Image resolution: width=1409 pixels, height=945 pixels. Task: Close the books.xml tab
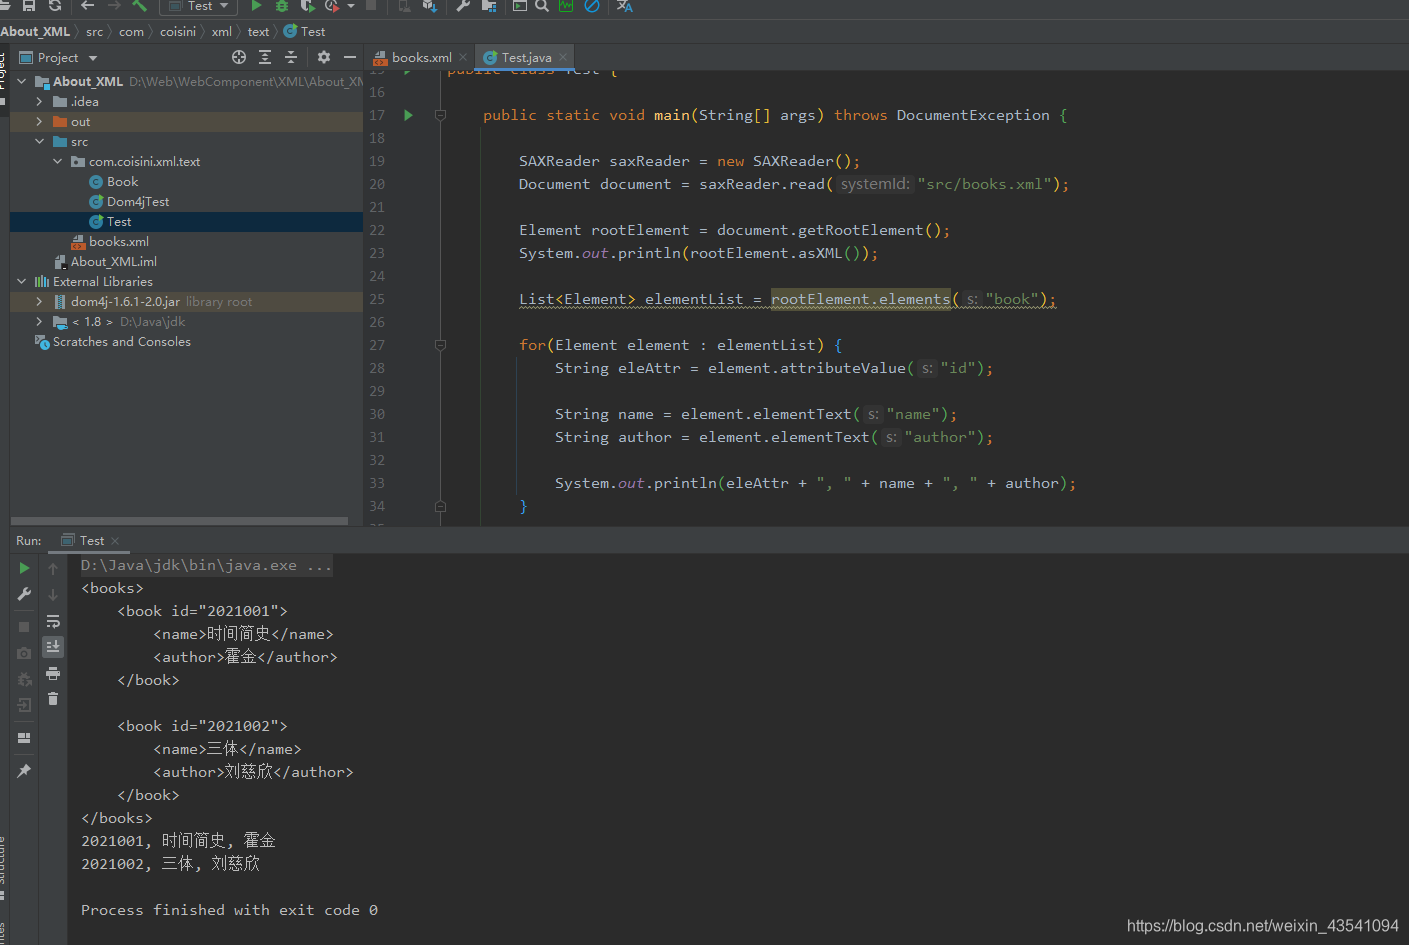(463, 57)
